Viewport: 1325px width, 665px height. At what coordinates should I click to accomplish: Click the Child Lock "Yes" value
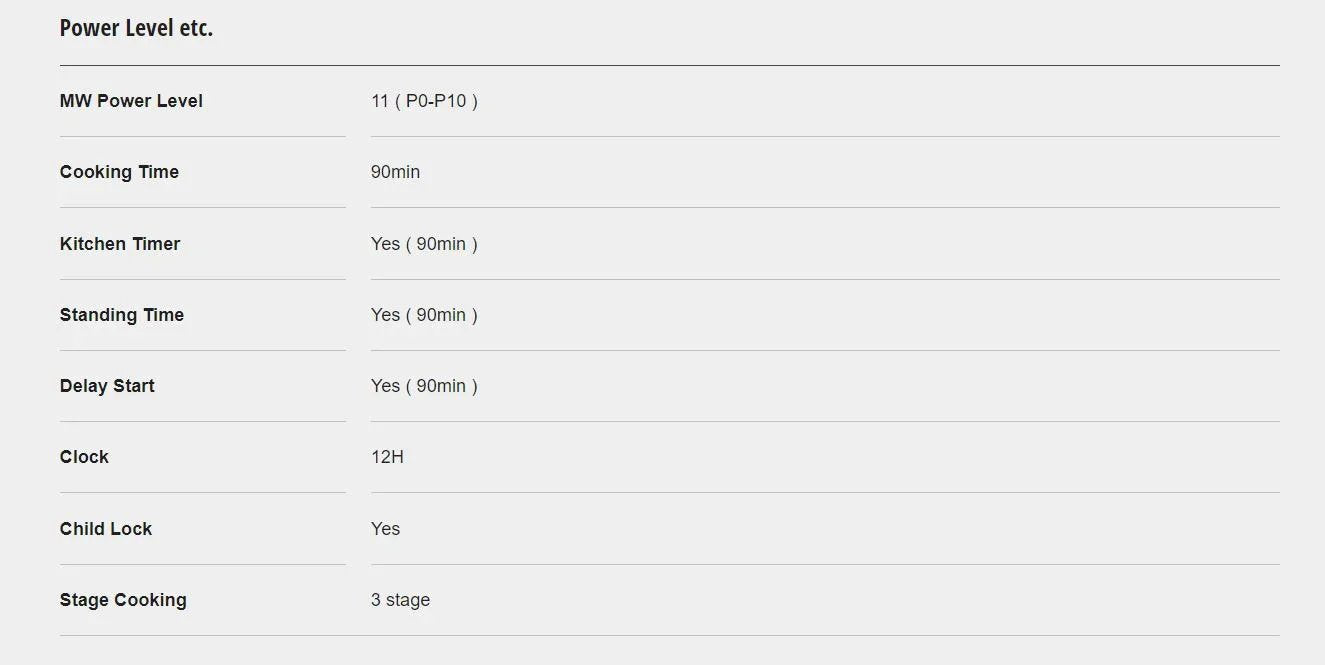[385, 529]
